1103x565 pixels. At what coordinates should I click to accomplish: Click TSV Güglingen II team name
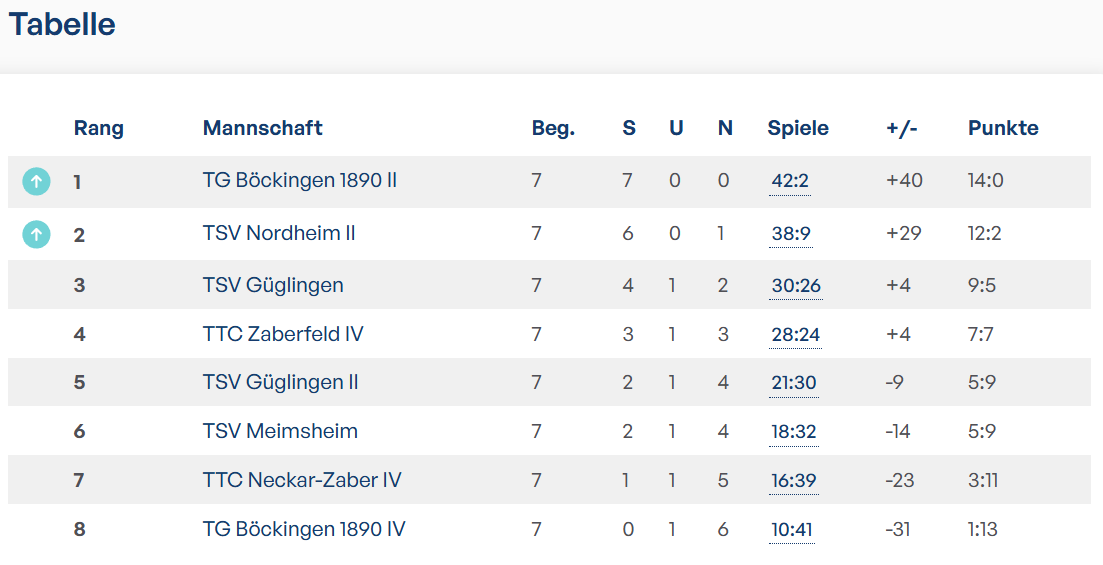[280, 383]
